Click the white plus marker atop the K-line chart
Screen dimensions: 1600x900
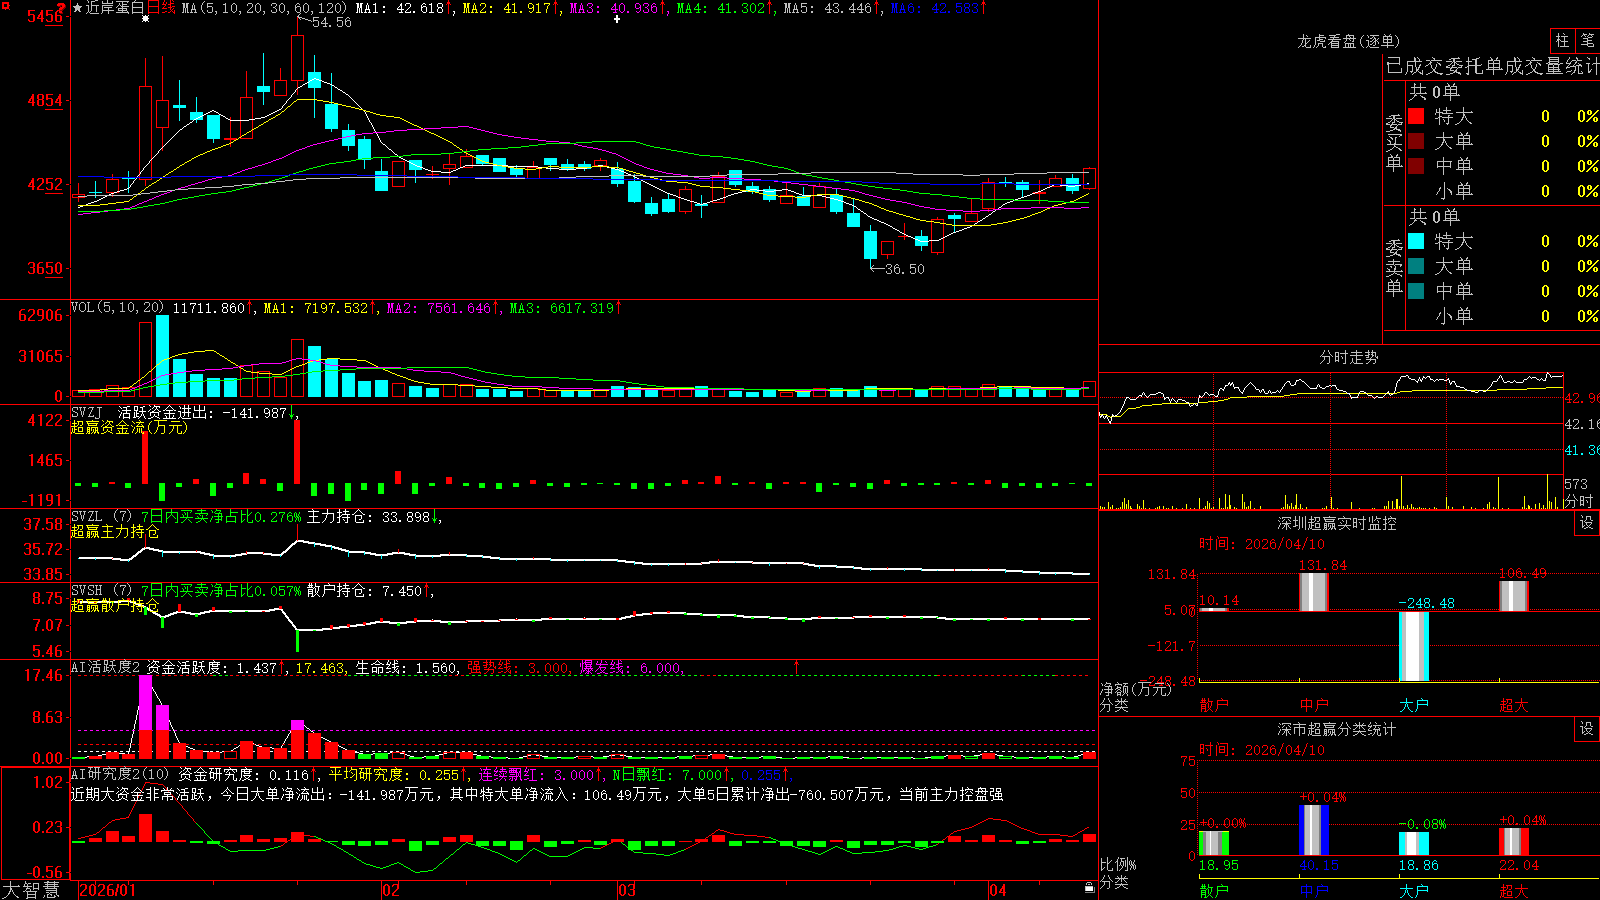(x=617, y=19)
